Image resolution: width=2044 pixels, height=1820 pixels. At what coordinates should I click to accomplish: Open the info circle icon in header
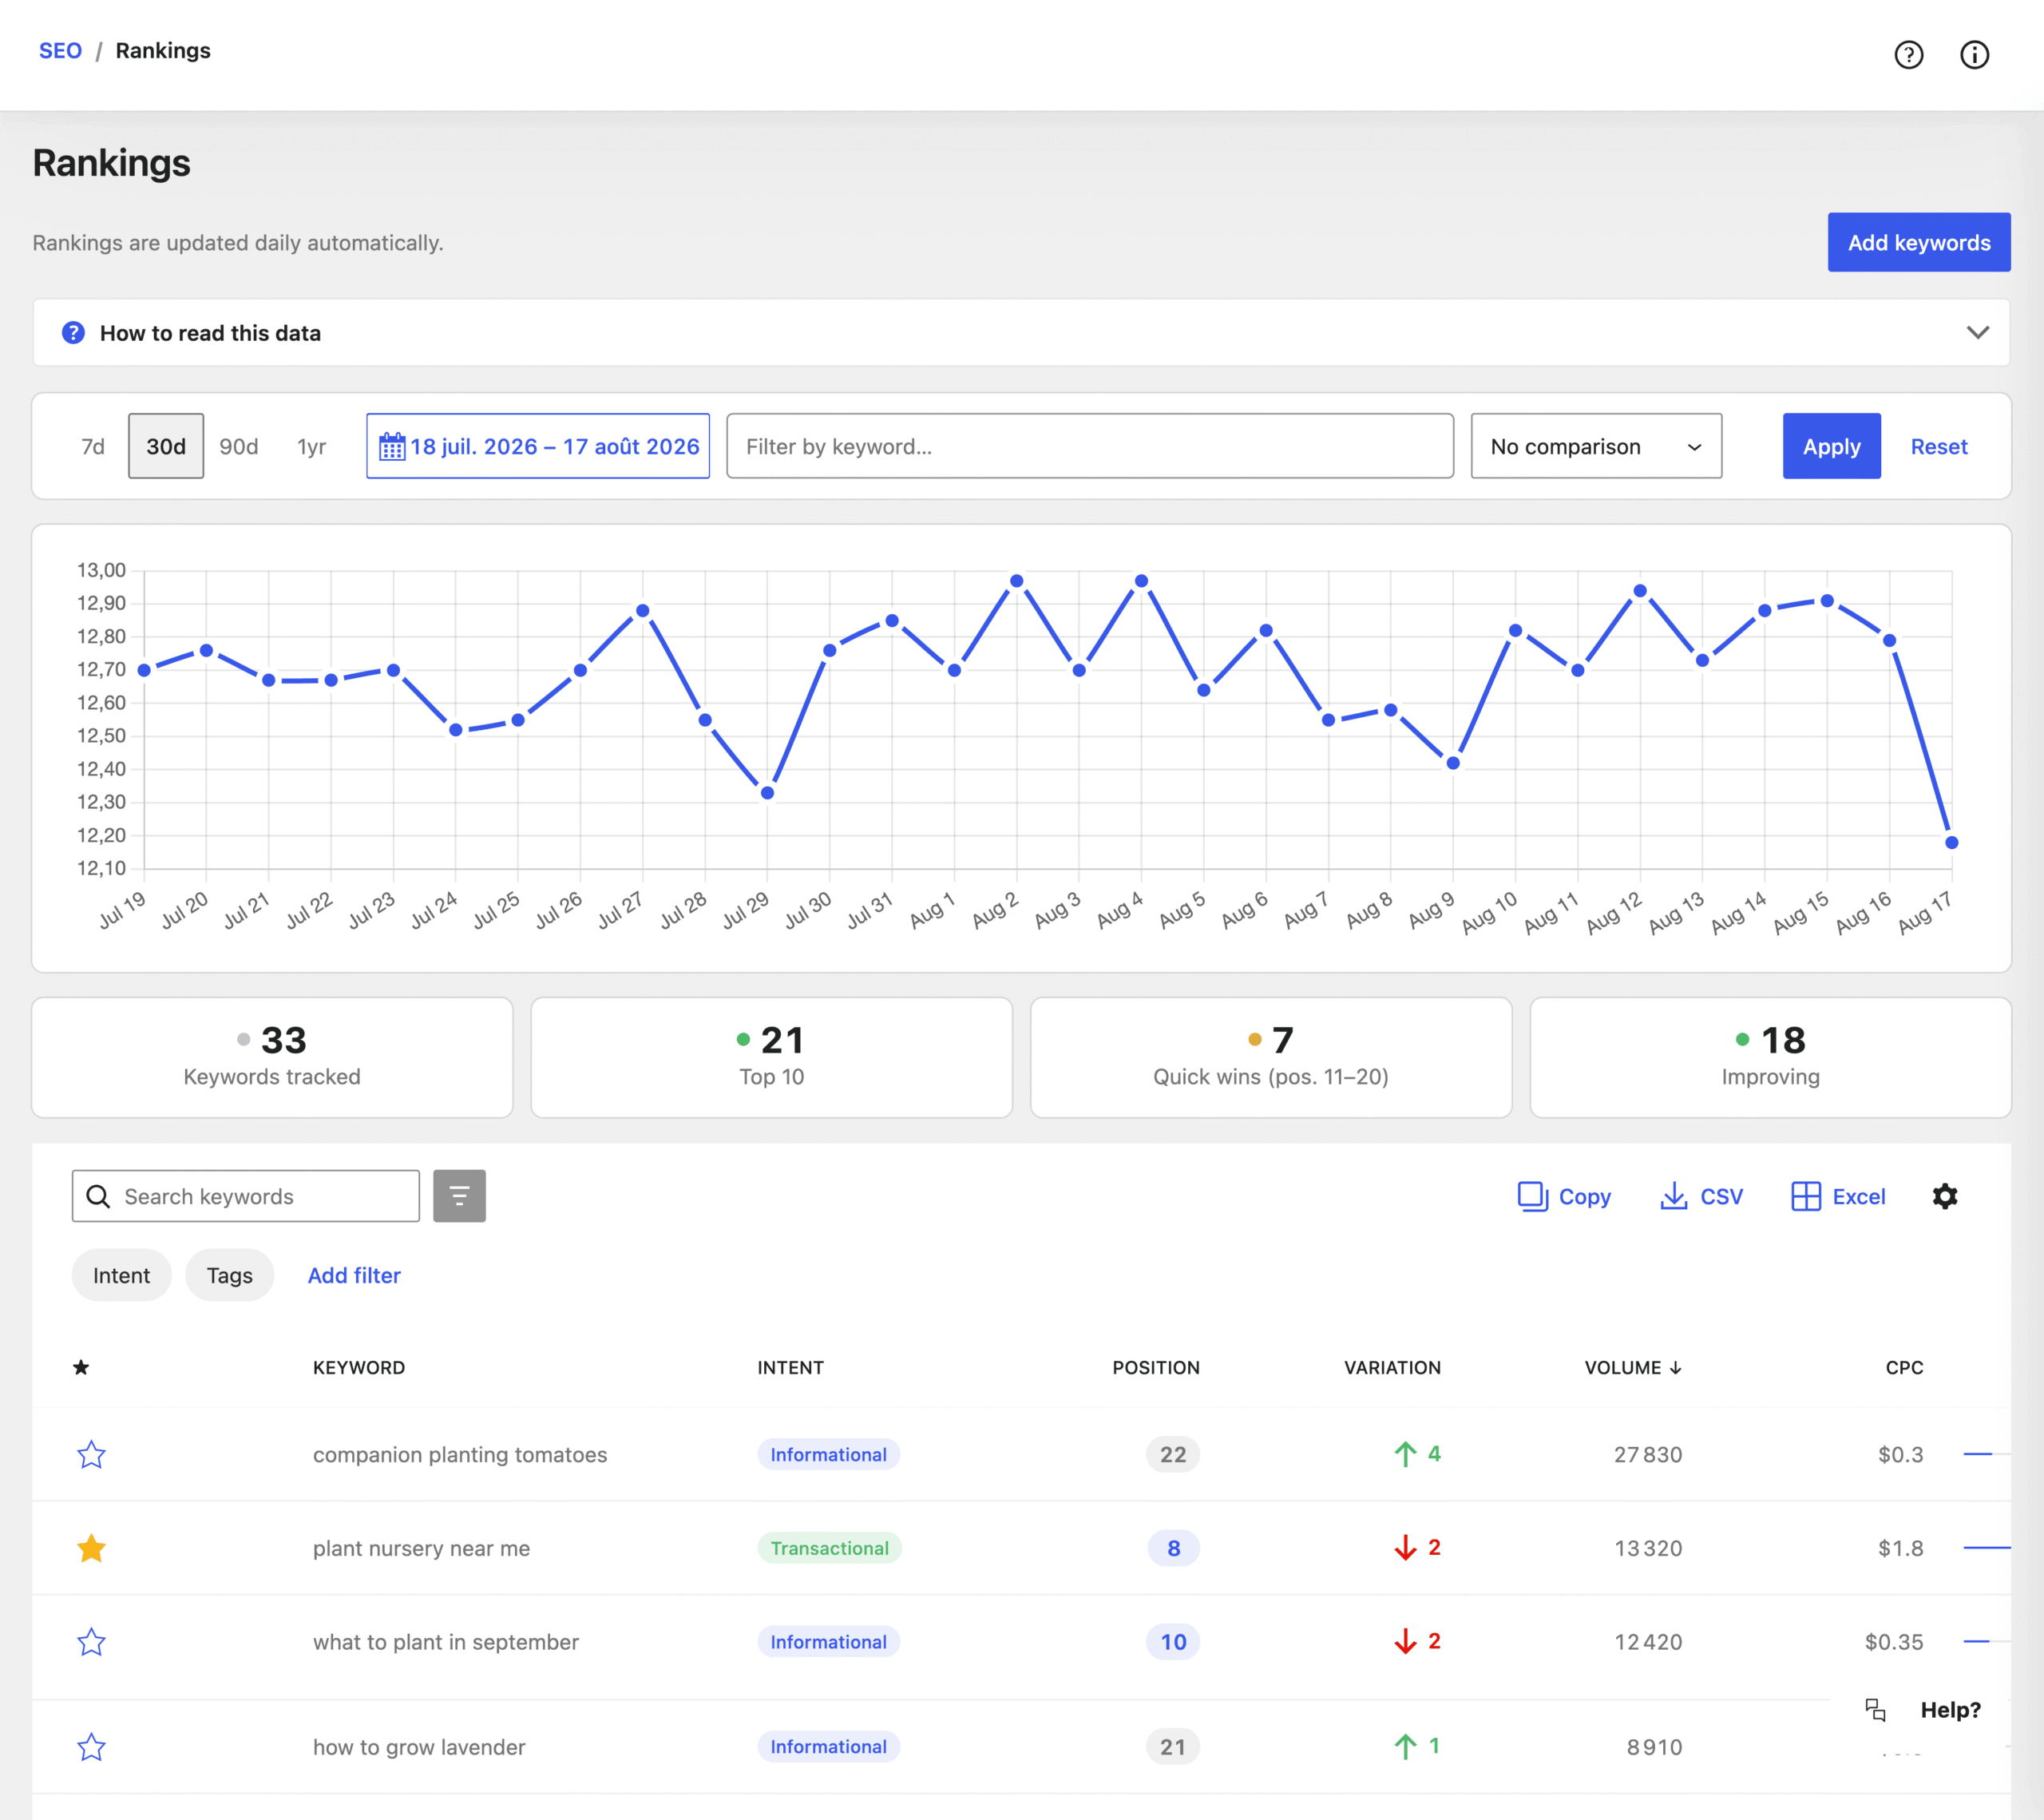click(x=1974, y=55)
